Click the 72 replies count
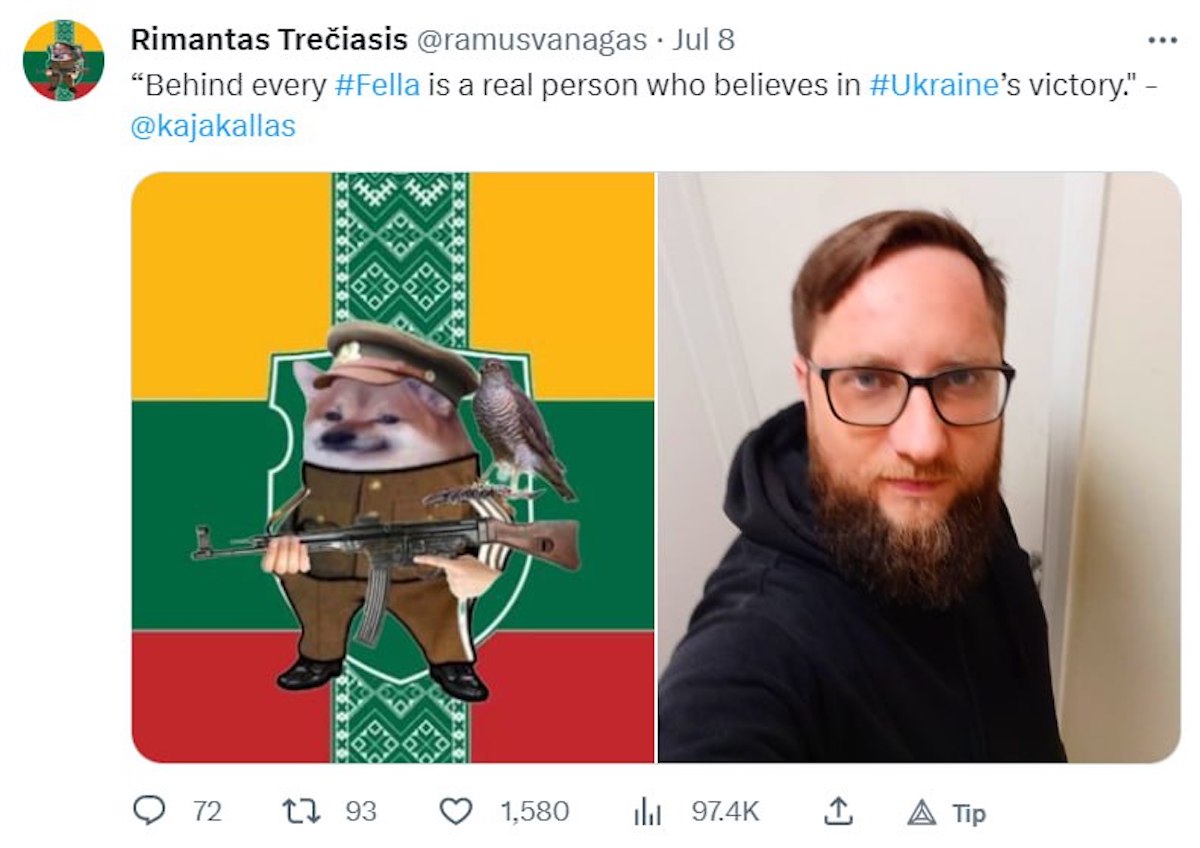The width and height of the screenshot is (1200, 848). 207,811
